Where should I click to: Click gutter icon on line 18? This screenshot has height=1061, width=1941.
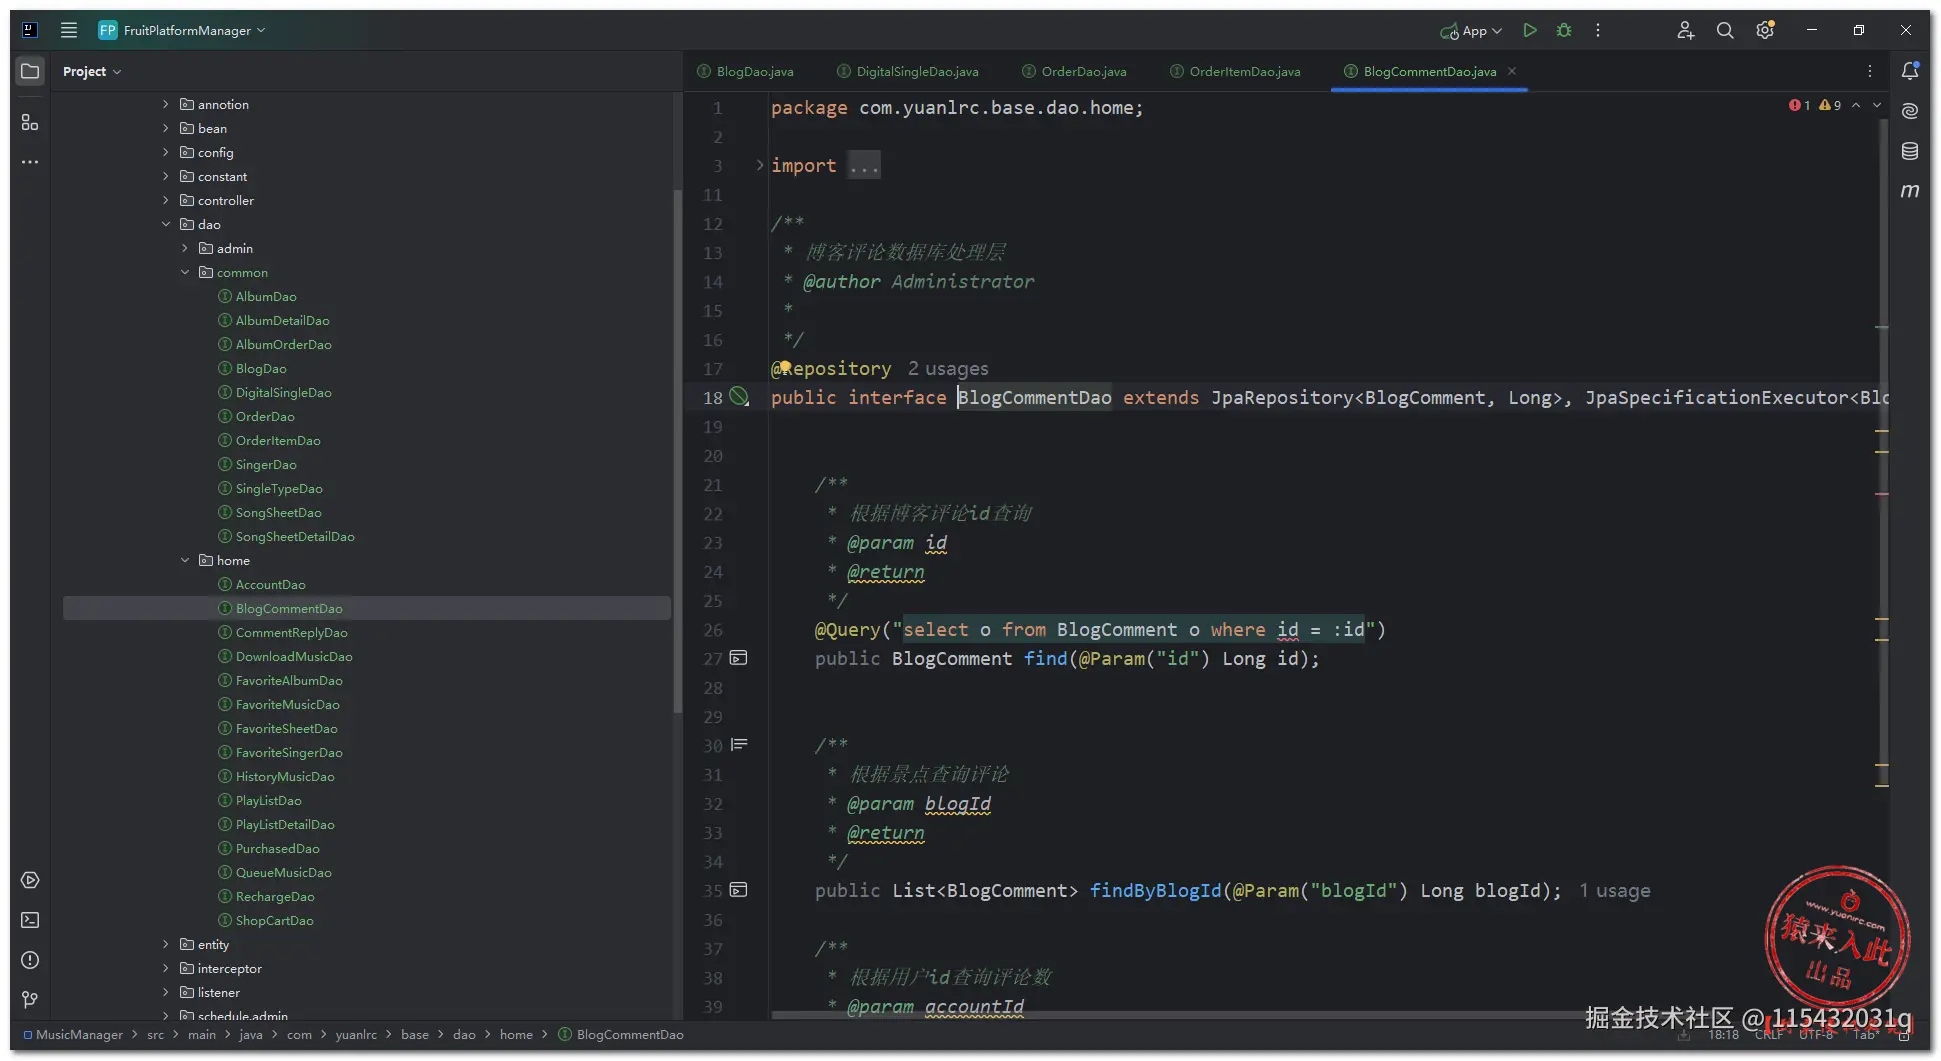(x=739, y=397)
